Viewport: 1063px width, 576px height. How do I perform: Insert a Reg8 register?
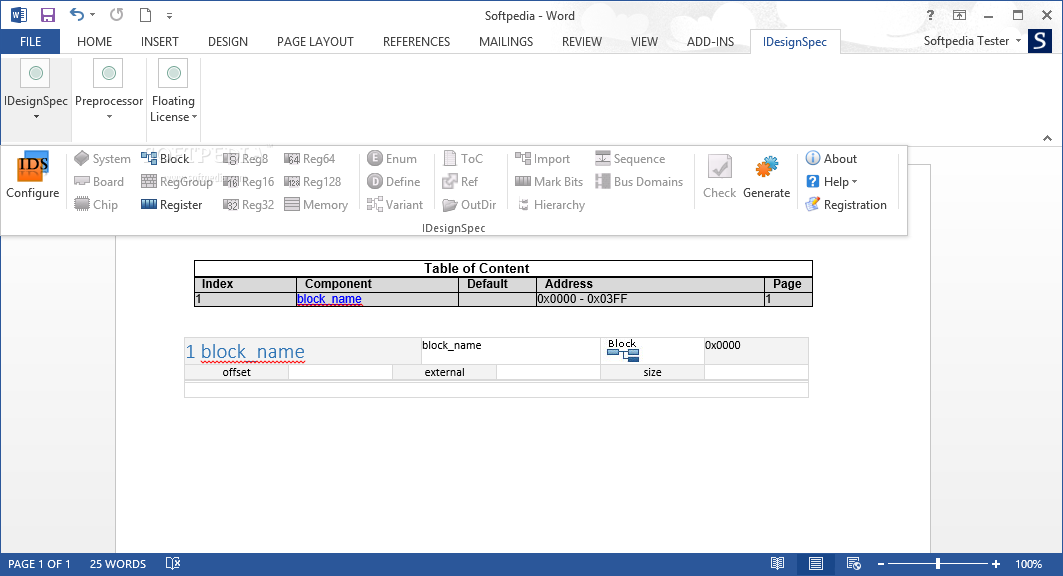pyautogui.click(x=245, y=159)
